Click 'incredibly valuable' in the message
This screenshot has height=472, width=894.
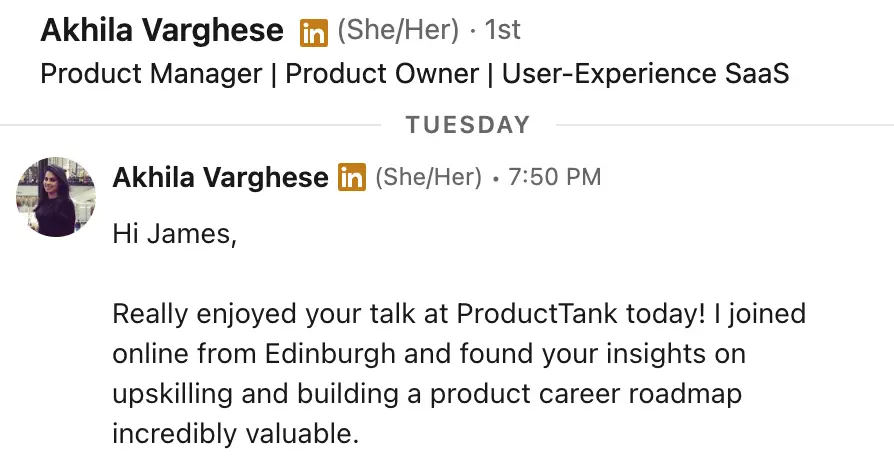tap(235, 434)
